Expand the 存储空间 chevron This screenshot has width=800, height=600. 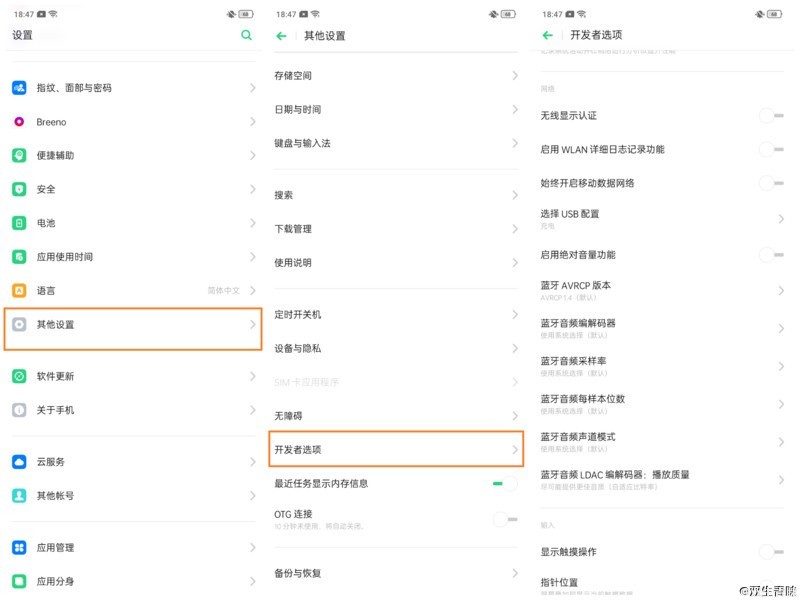coord(515,76)
